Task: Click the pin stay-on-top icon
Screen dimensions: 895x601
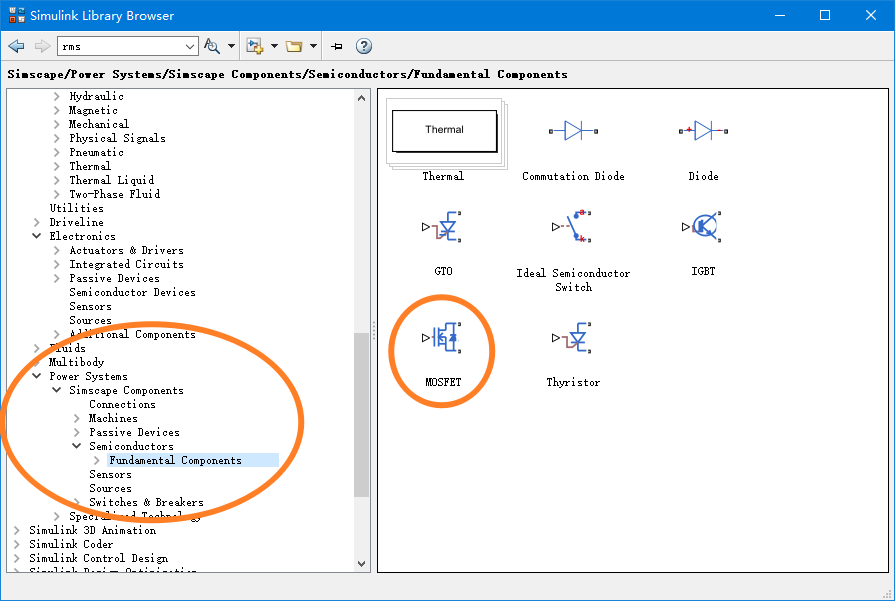Action: (x=337, y=46)
